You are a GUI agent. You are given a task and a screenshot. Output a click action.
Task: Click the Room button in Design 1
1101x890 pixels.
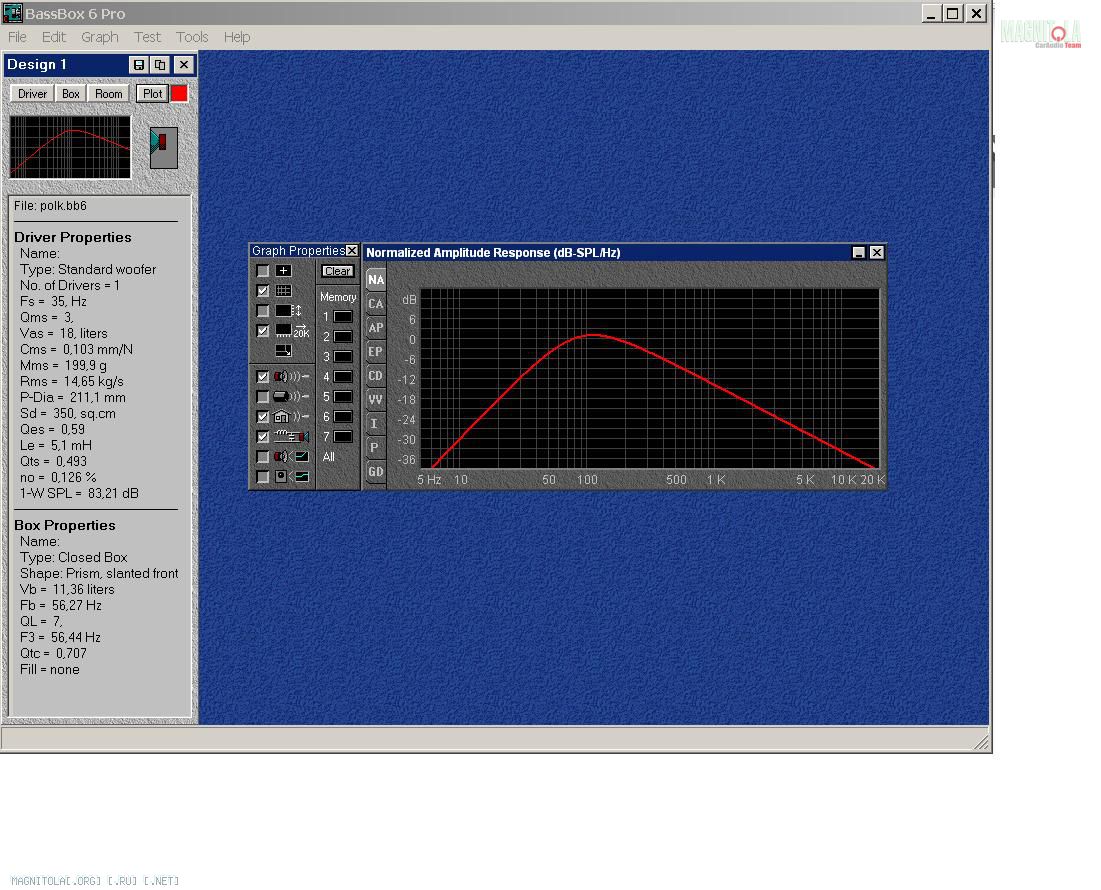[x=108, y=94]
